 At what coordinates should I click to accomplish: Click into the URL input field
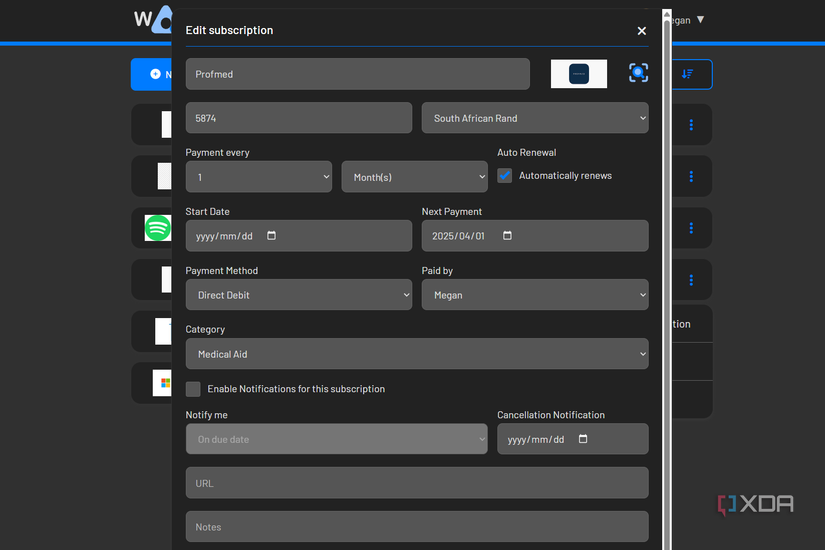click(x=416, y=483)
